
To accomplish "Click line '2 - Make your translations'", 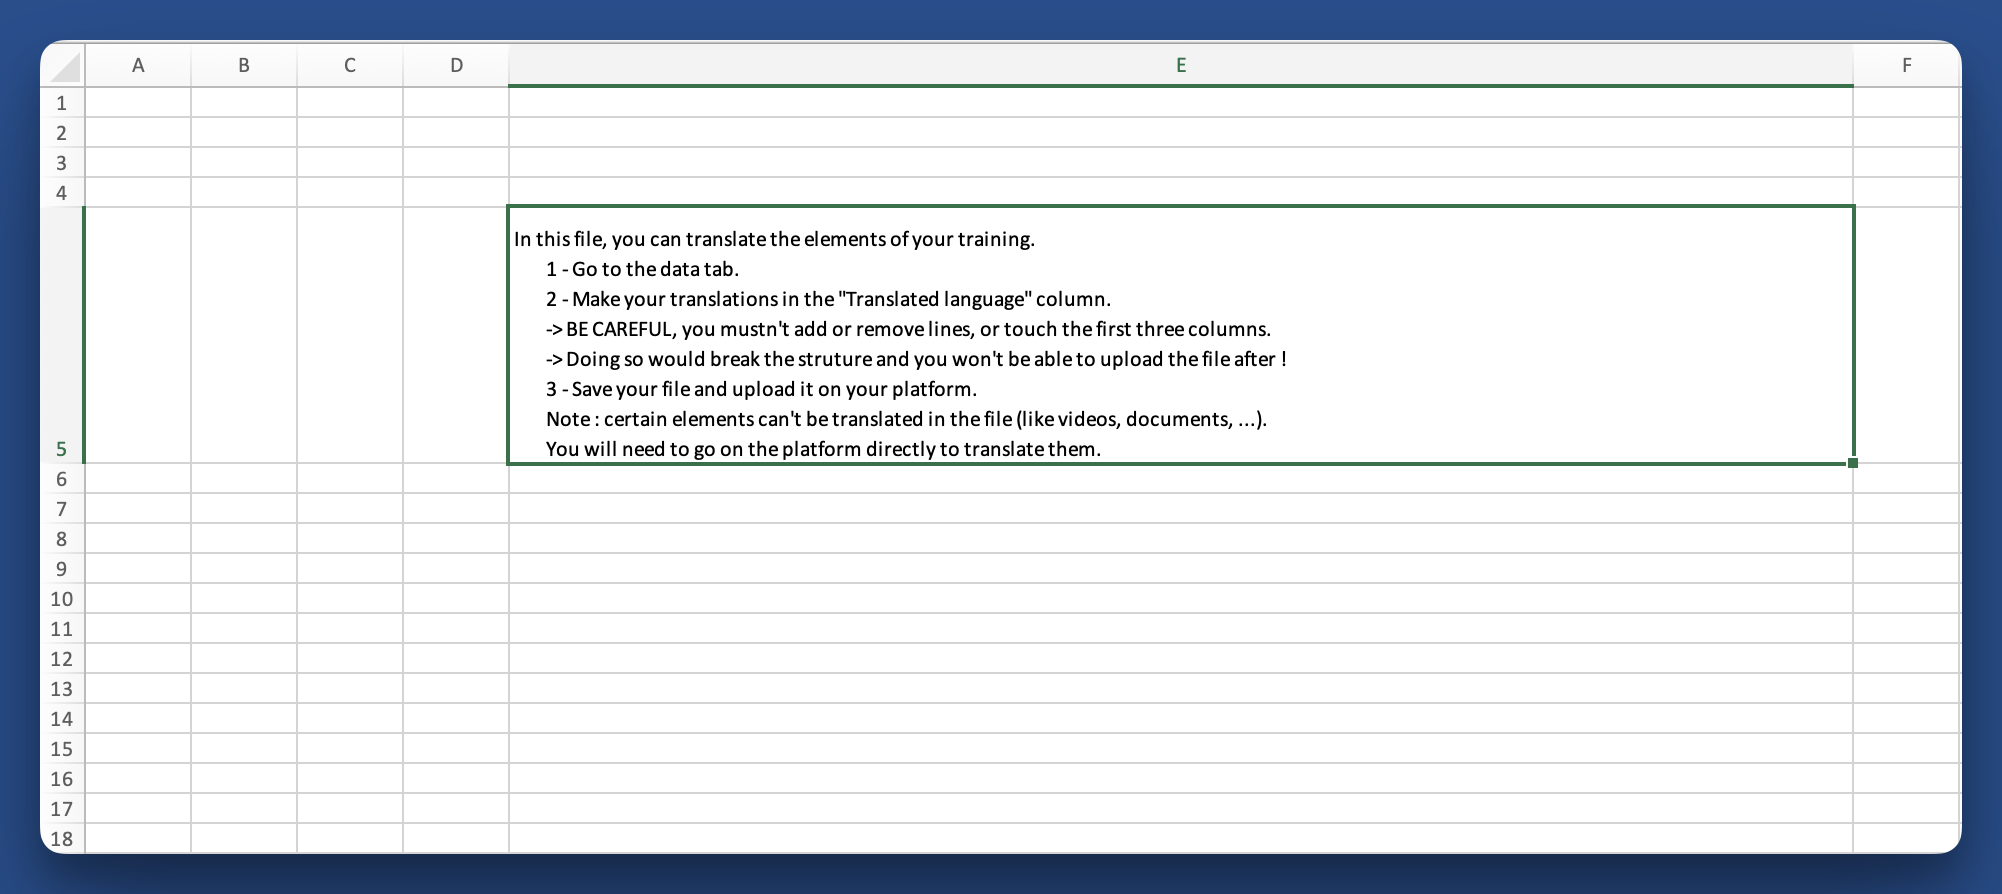I will pos(828,299).
